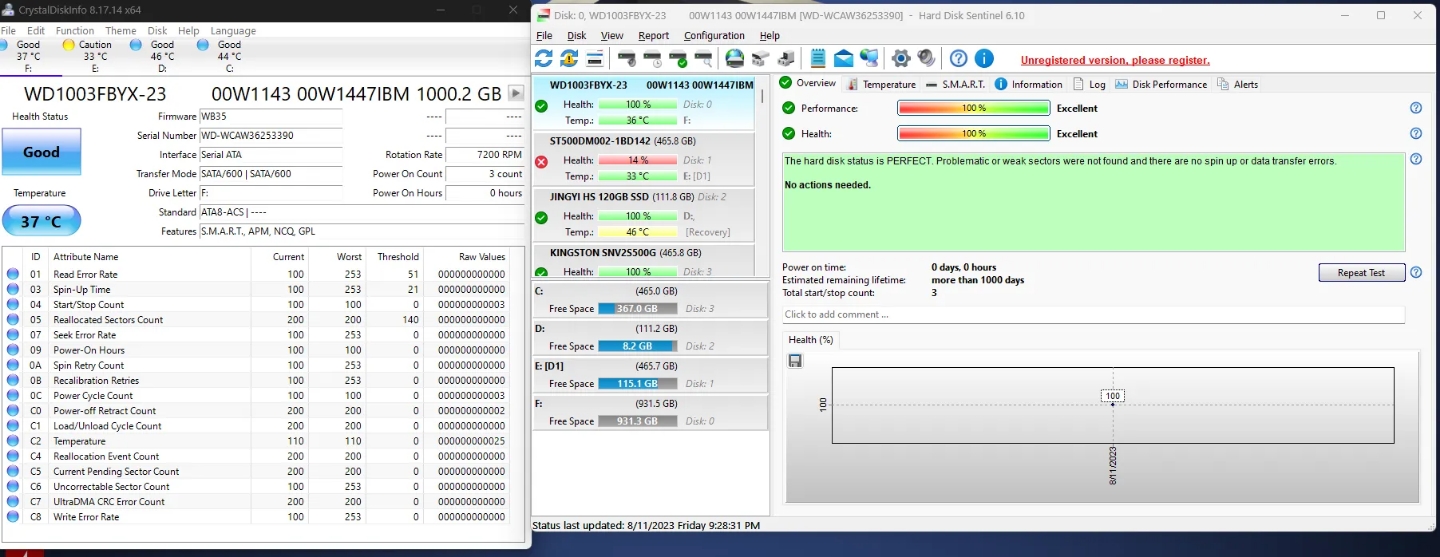This screenshot has height=557, width=1440.
Task: Select the Overview tab
Action: tap(807, 83)
